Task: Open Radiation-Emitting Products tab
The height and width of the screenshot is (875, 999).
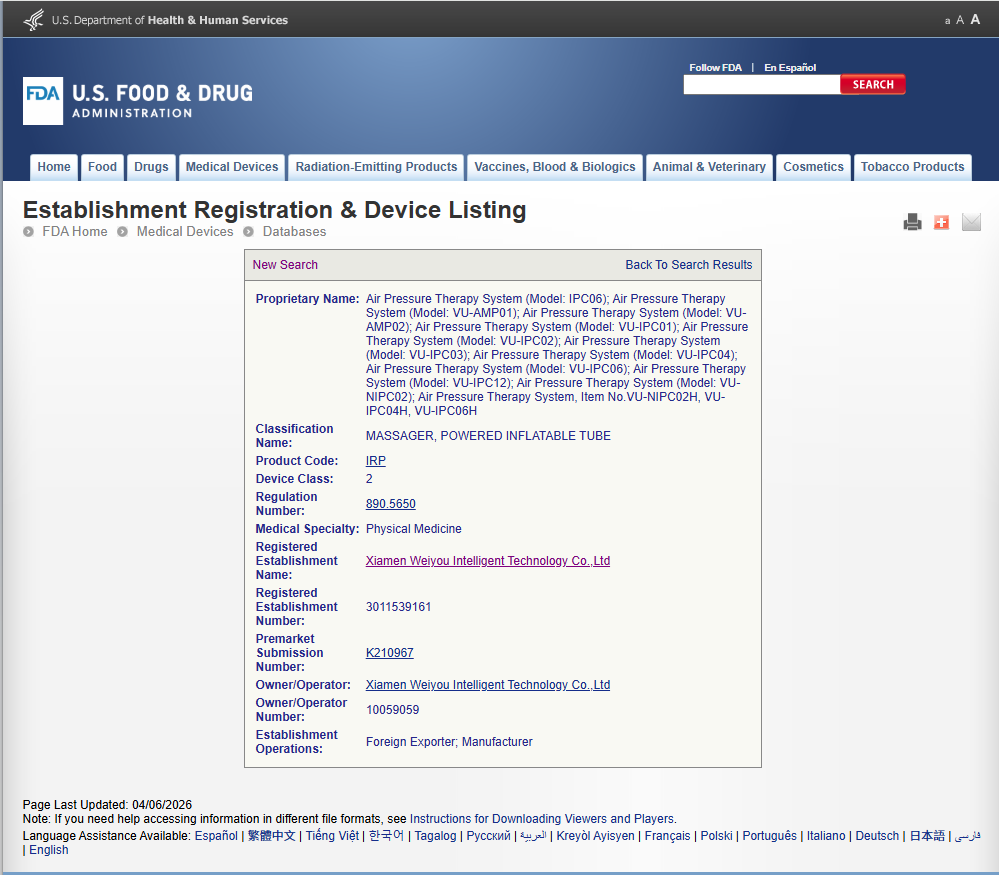Action: [x=377, y=167]
